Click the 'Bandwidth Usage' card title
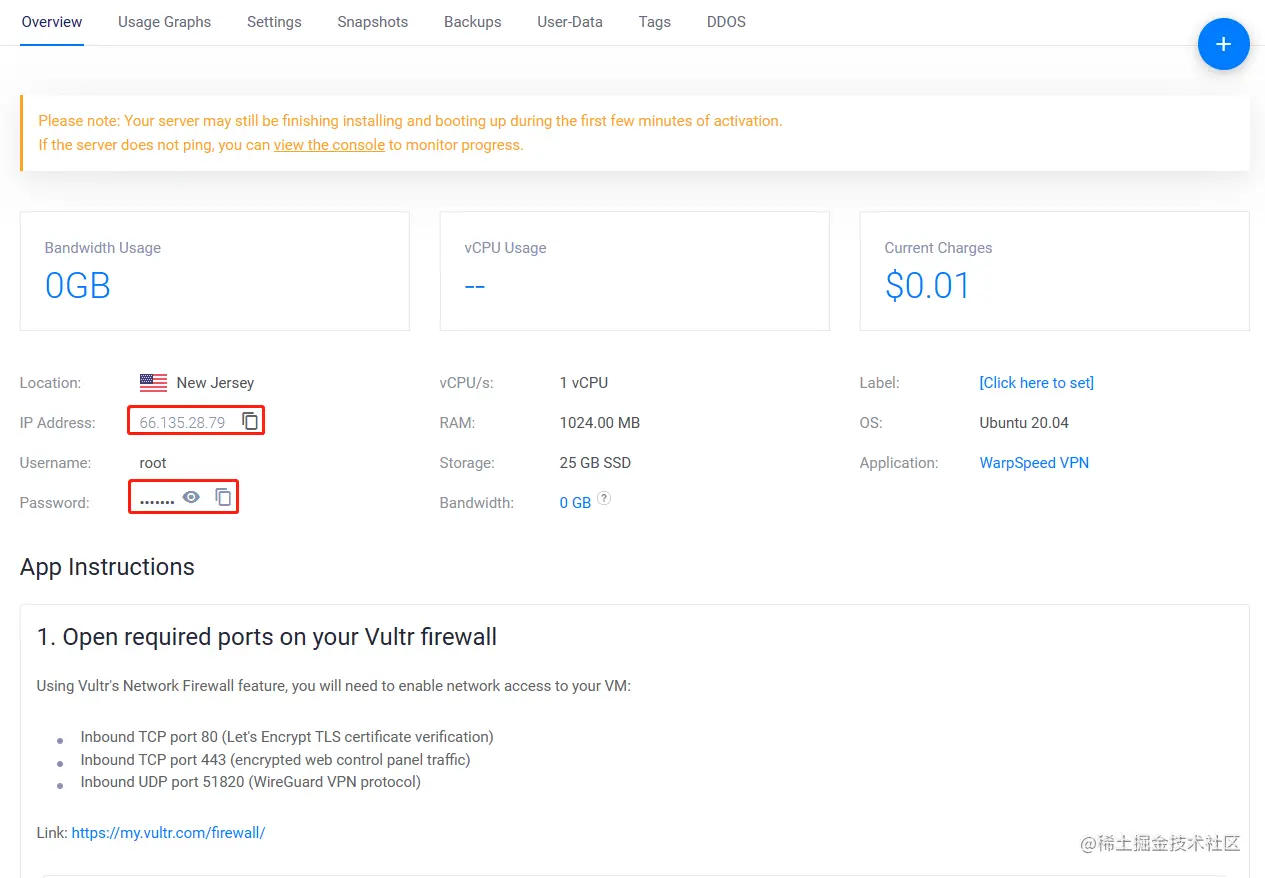 pos(103,248)
